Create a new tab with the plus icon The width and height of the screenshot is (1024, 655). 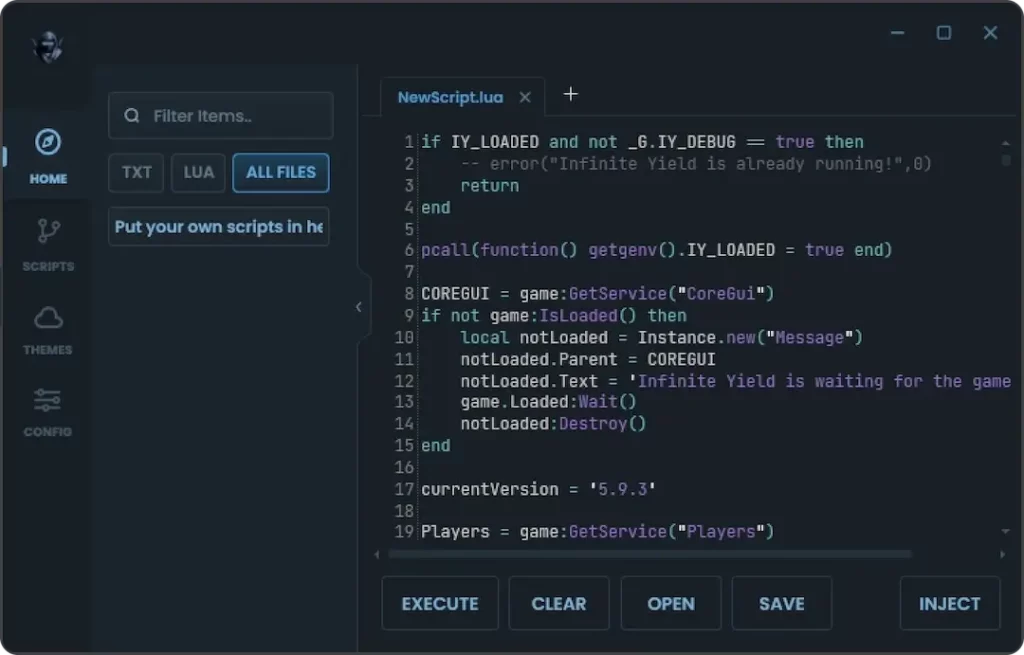(571, 93)
